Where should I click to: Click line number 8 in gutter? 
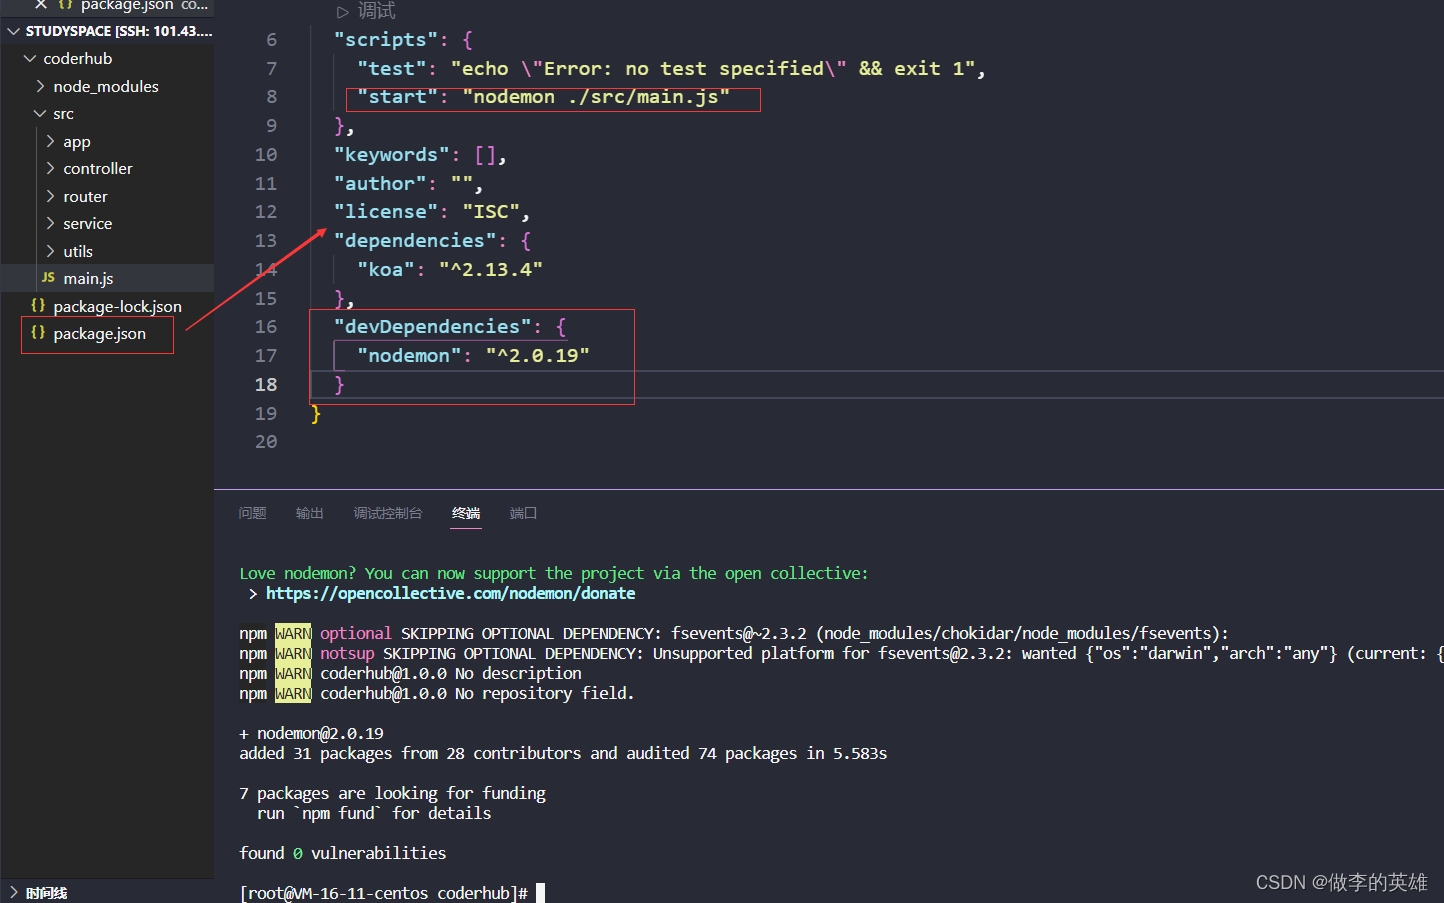271,97
